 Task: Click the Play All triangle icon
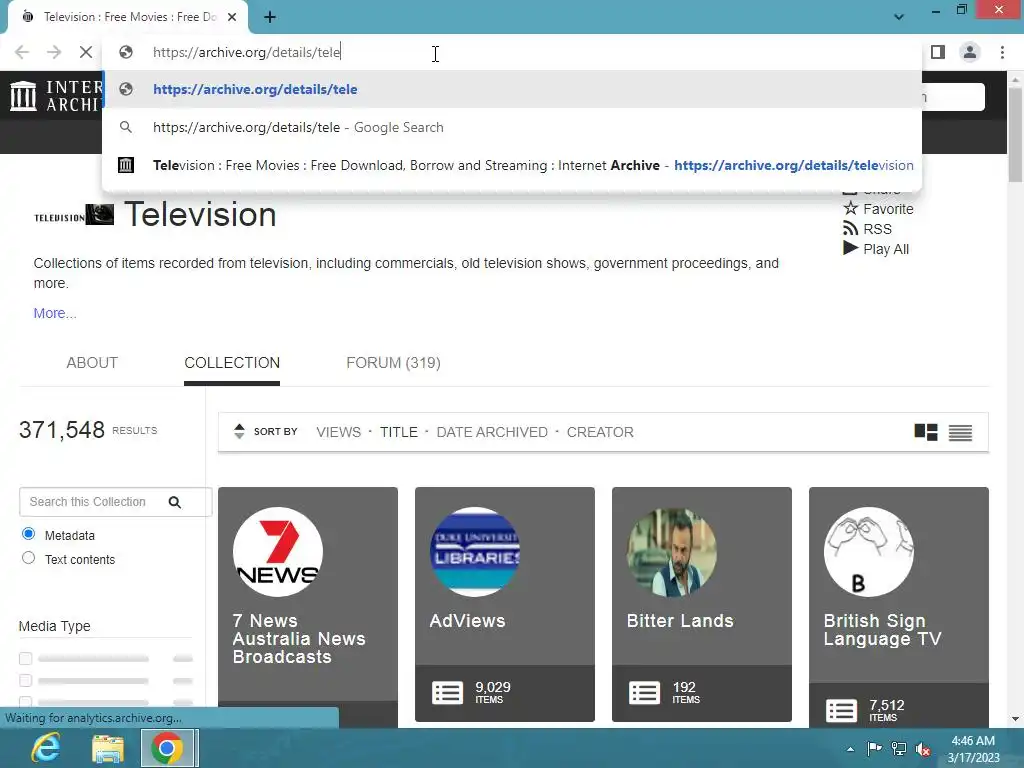coord(850,248)
